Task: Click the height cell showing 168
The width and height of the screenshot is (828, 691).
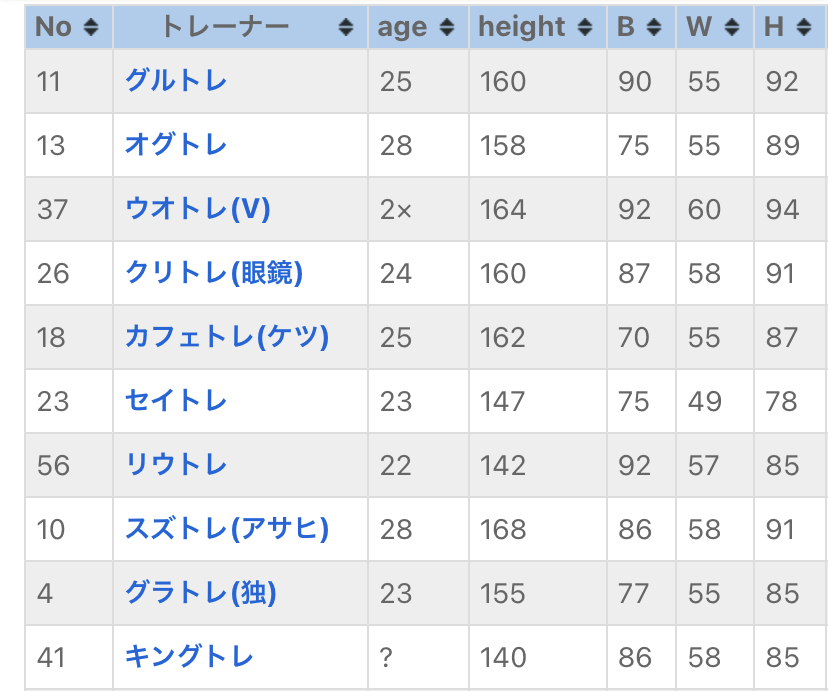Action: pos(502,529)
